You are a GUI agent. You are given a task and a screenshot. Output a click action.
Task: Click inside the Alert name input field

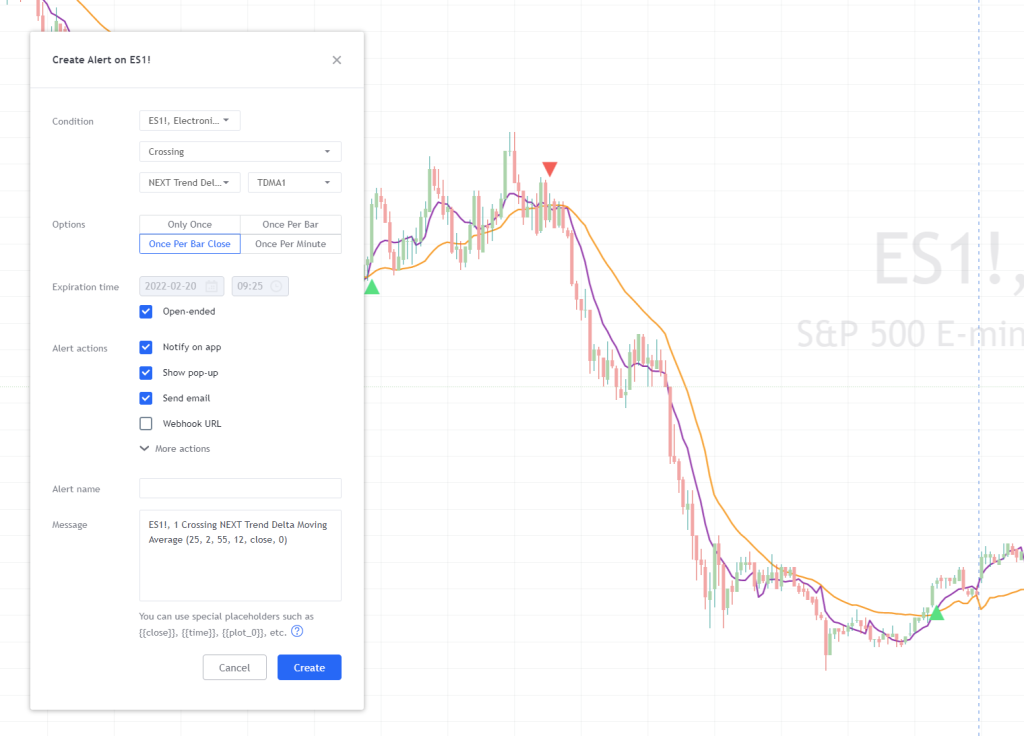point(240,488)
